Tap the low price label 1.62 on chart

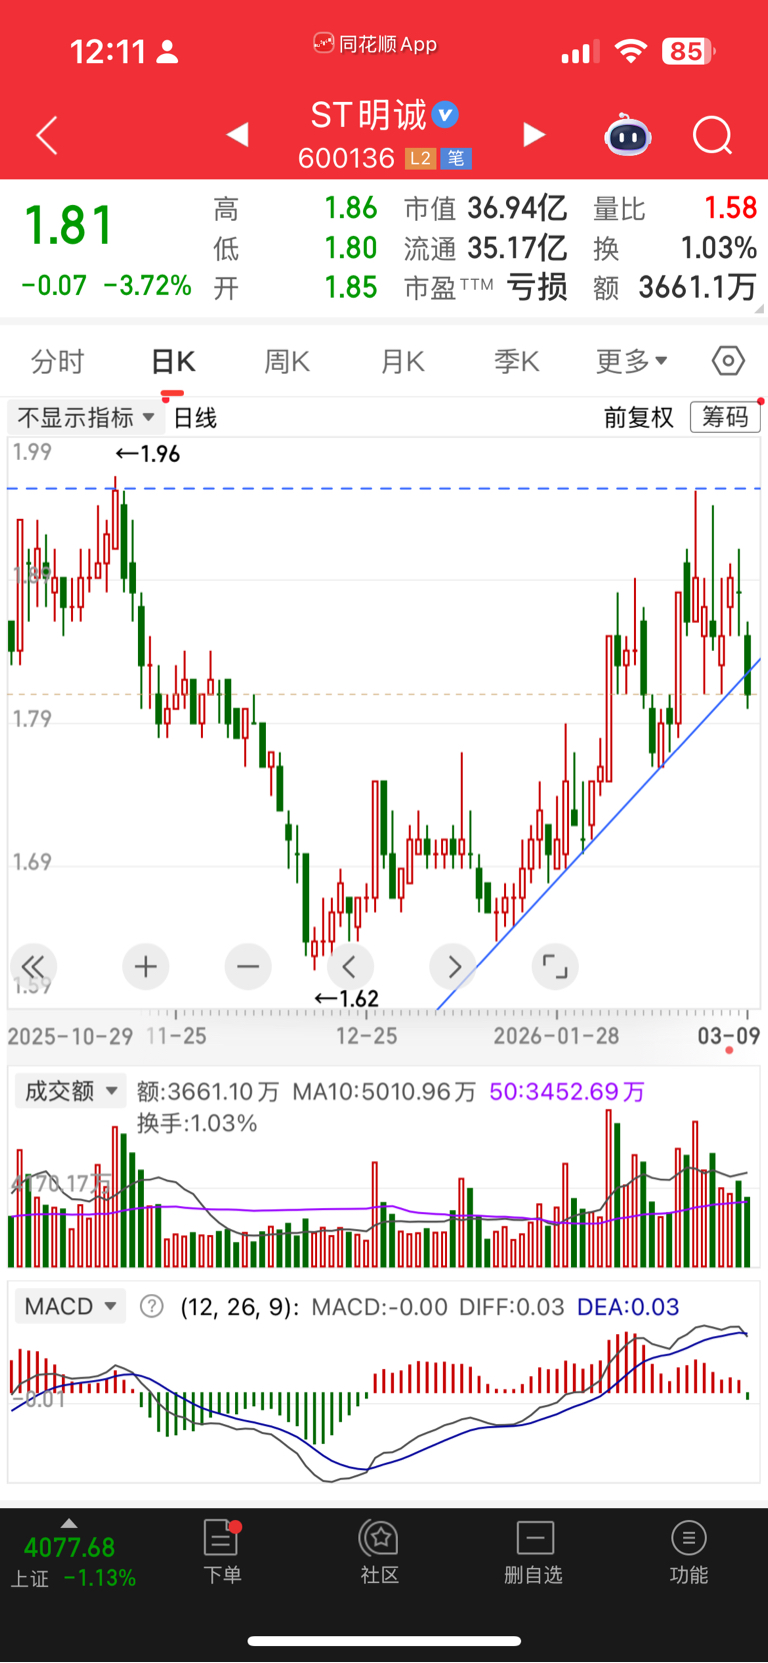pos(346,998)
